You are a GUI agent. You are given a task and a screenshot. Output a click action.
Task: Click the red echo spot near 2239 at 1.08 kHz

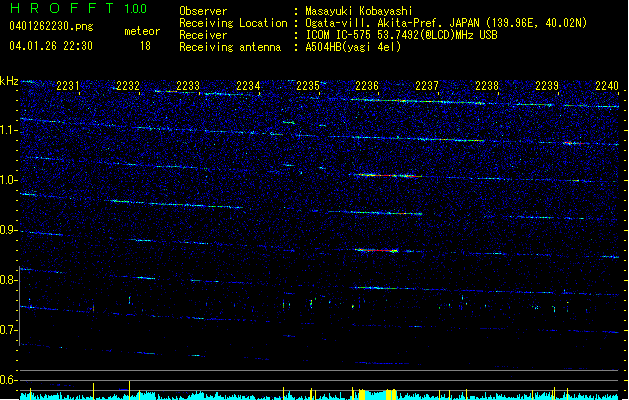(x=572, y=143)
